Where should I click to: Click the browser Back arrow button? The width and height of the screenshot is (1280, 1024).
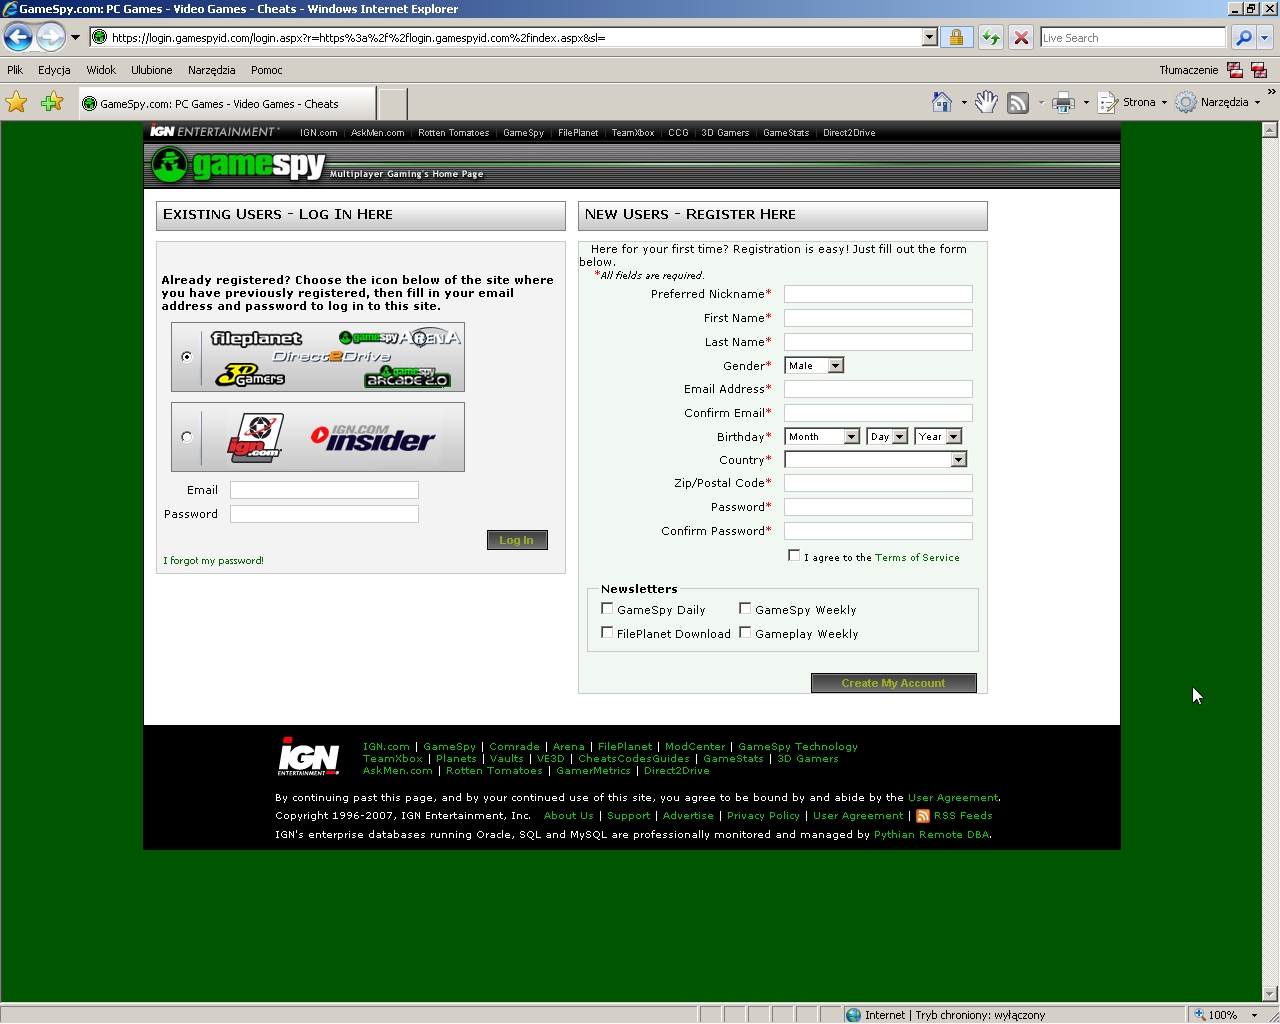coord(18,38)
